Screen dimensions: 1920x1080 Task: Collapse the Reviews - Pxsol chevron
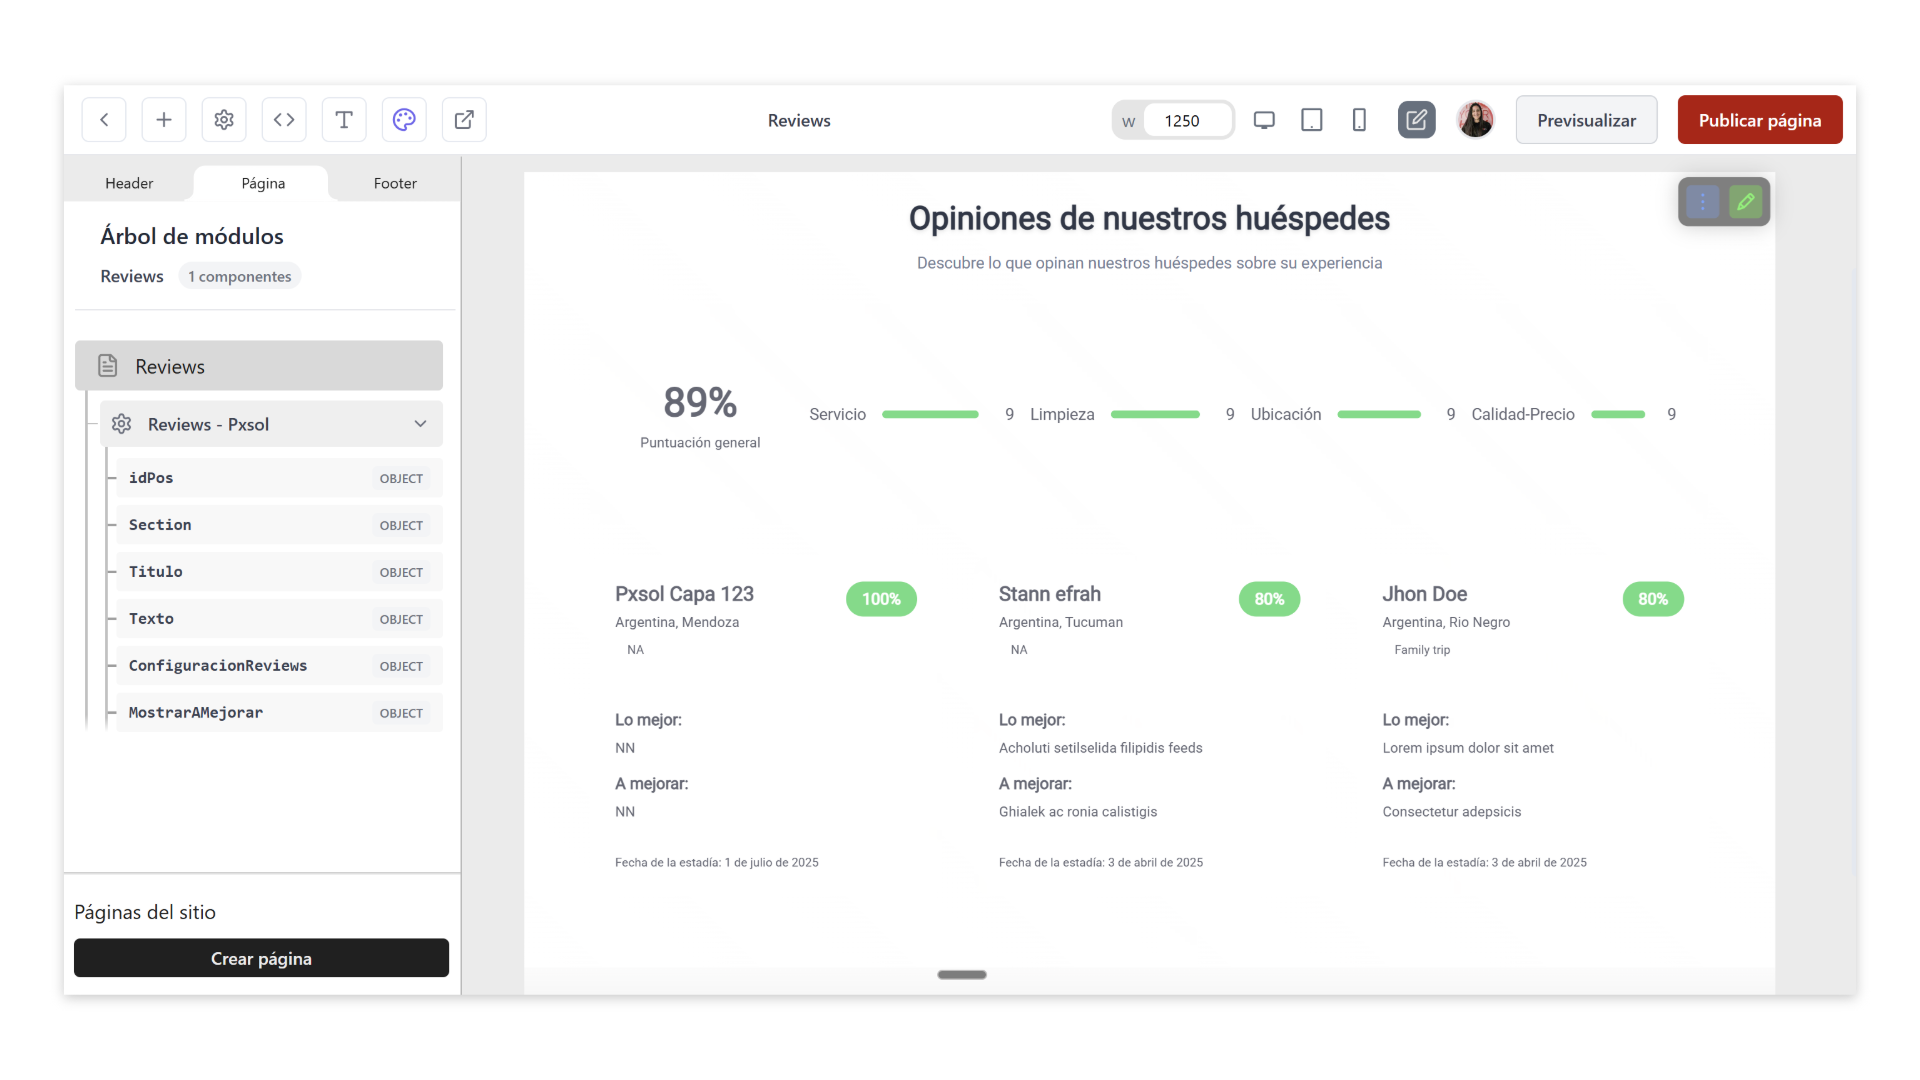point(420,424)
